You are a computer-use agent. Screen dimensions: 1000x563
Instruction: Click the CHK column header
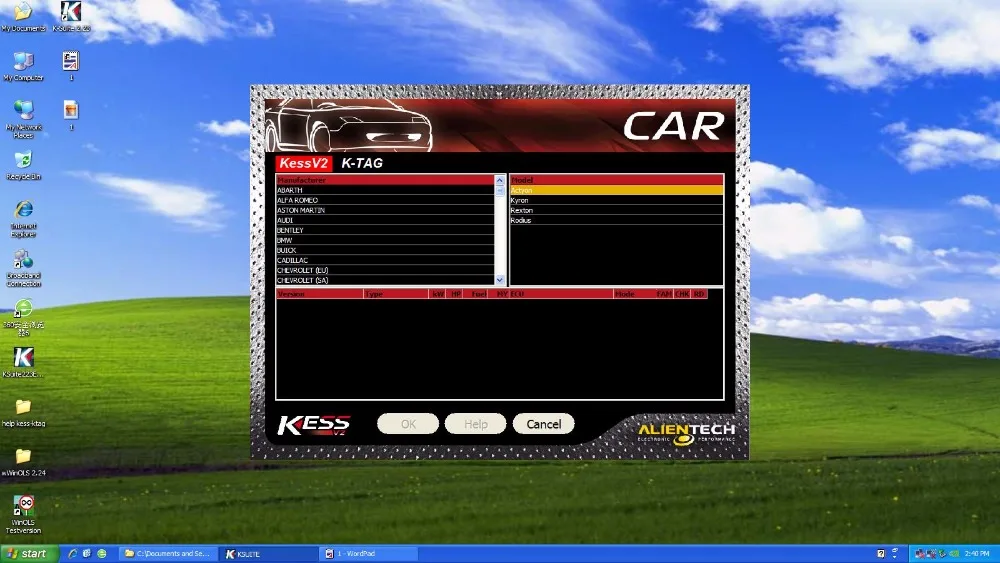[682, 294]
